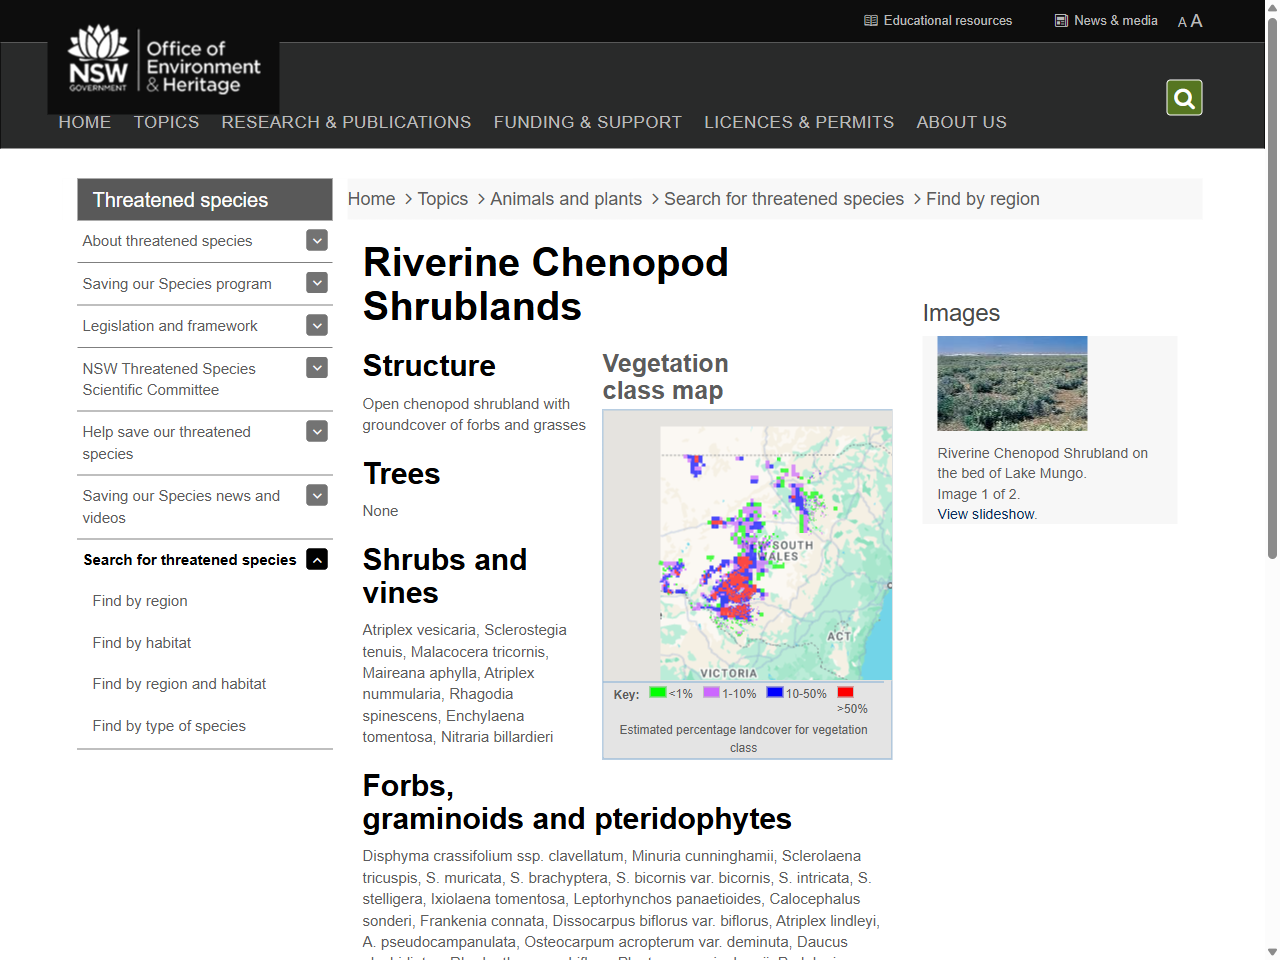1280x960 pixels.
Task: Expand Legislation and framework submenu
Action: pos(317,325)
